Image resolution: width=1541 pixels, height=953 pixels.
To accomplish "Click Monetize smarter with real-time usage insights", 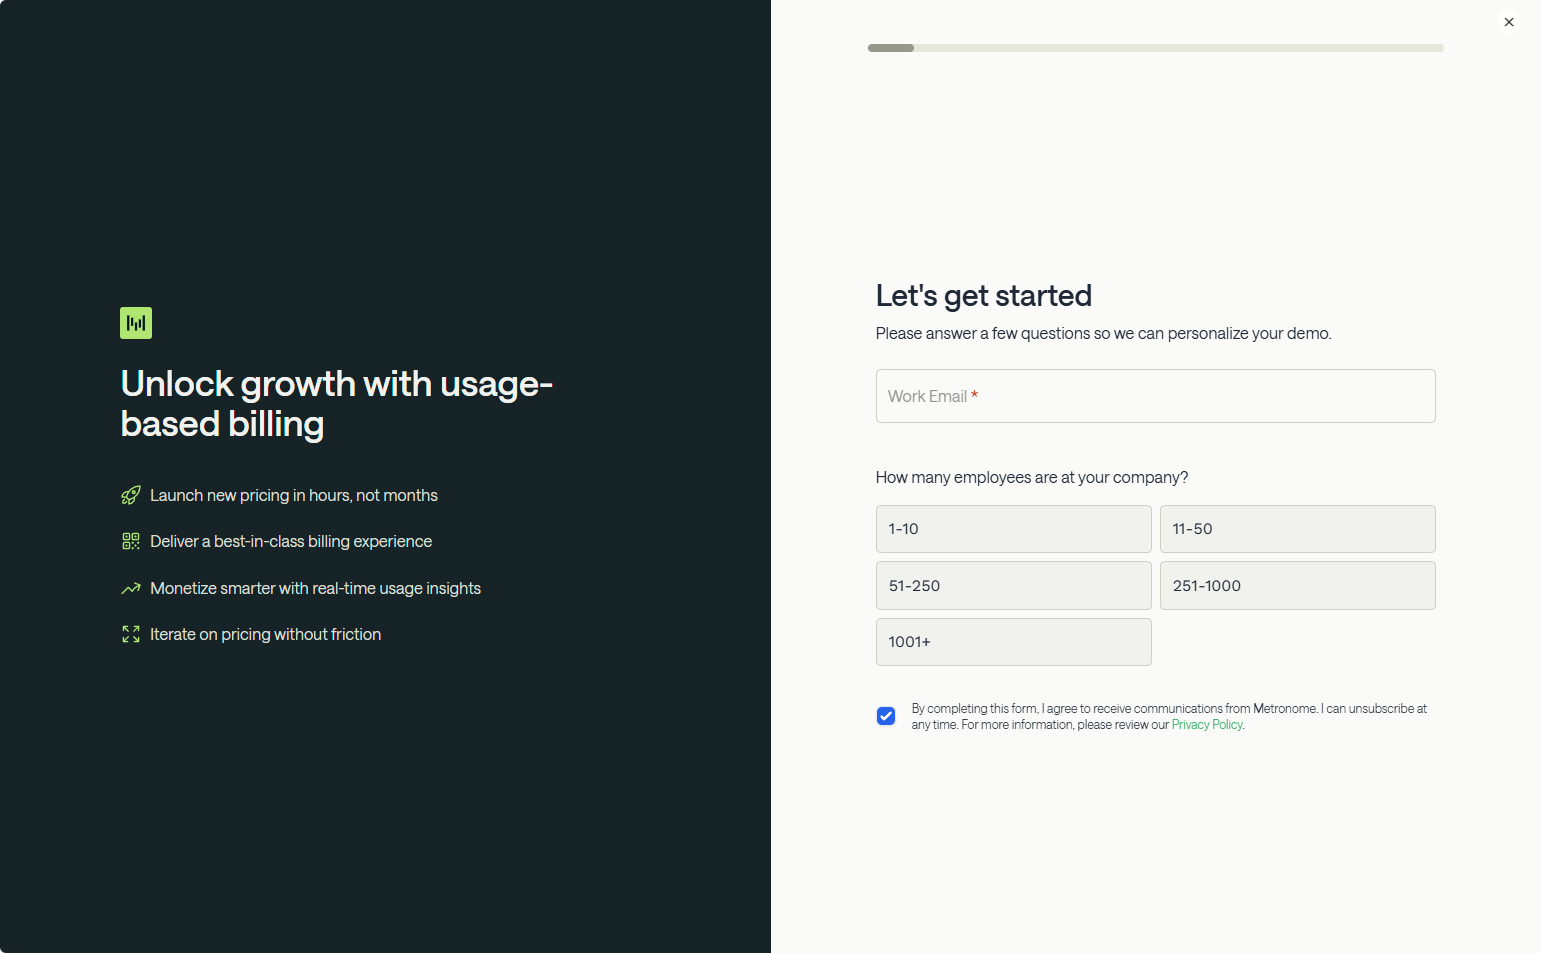I will [x=315, y=588].
